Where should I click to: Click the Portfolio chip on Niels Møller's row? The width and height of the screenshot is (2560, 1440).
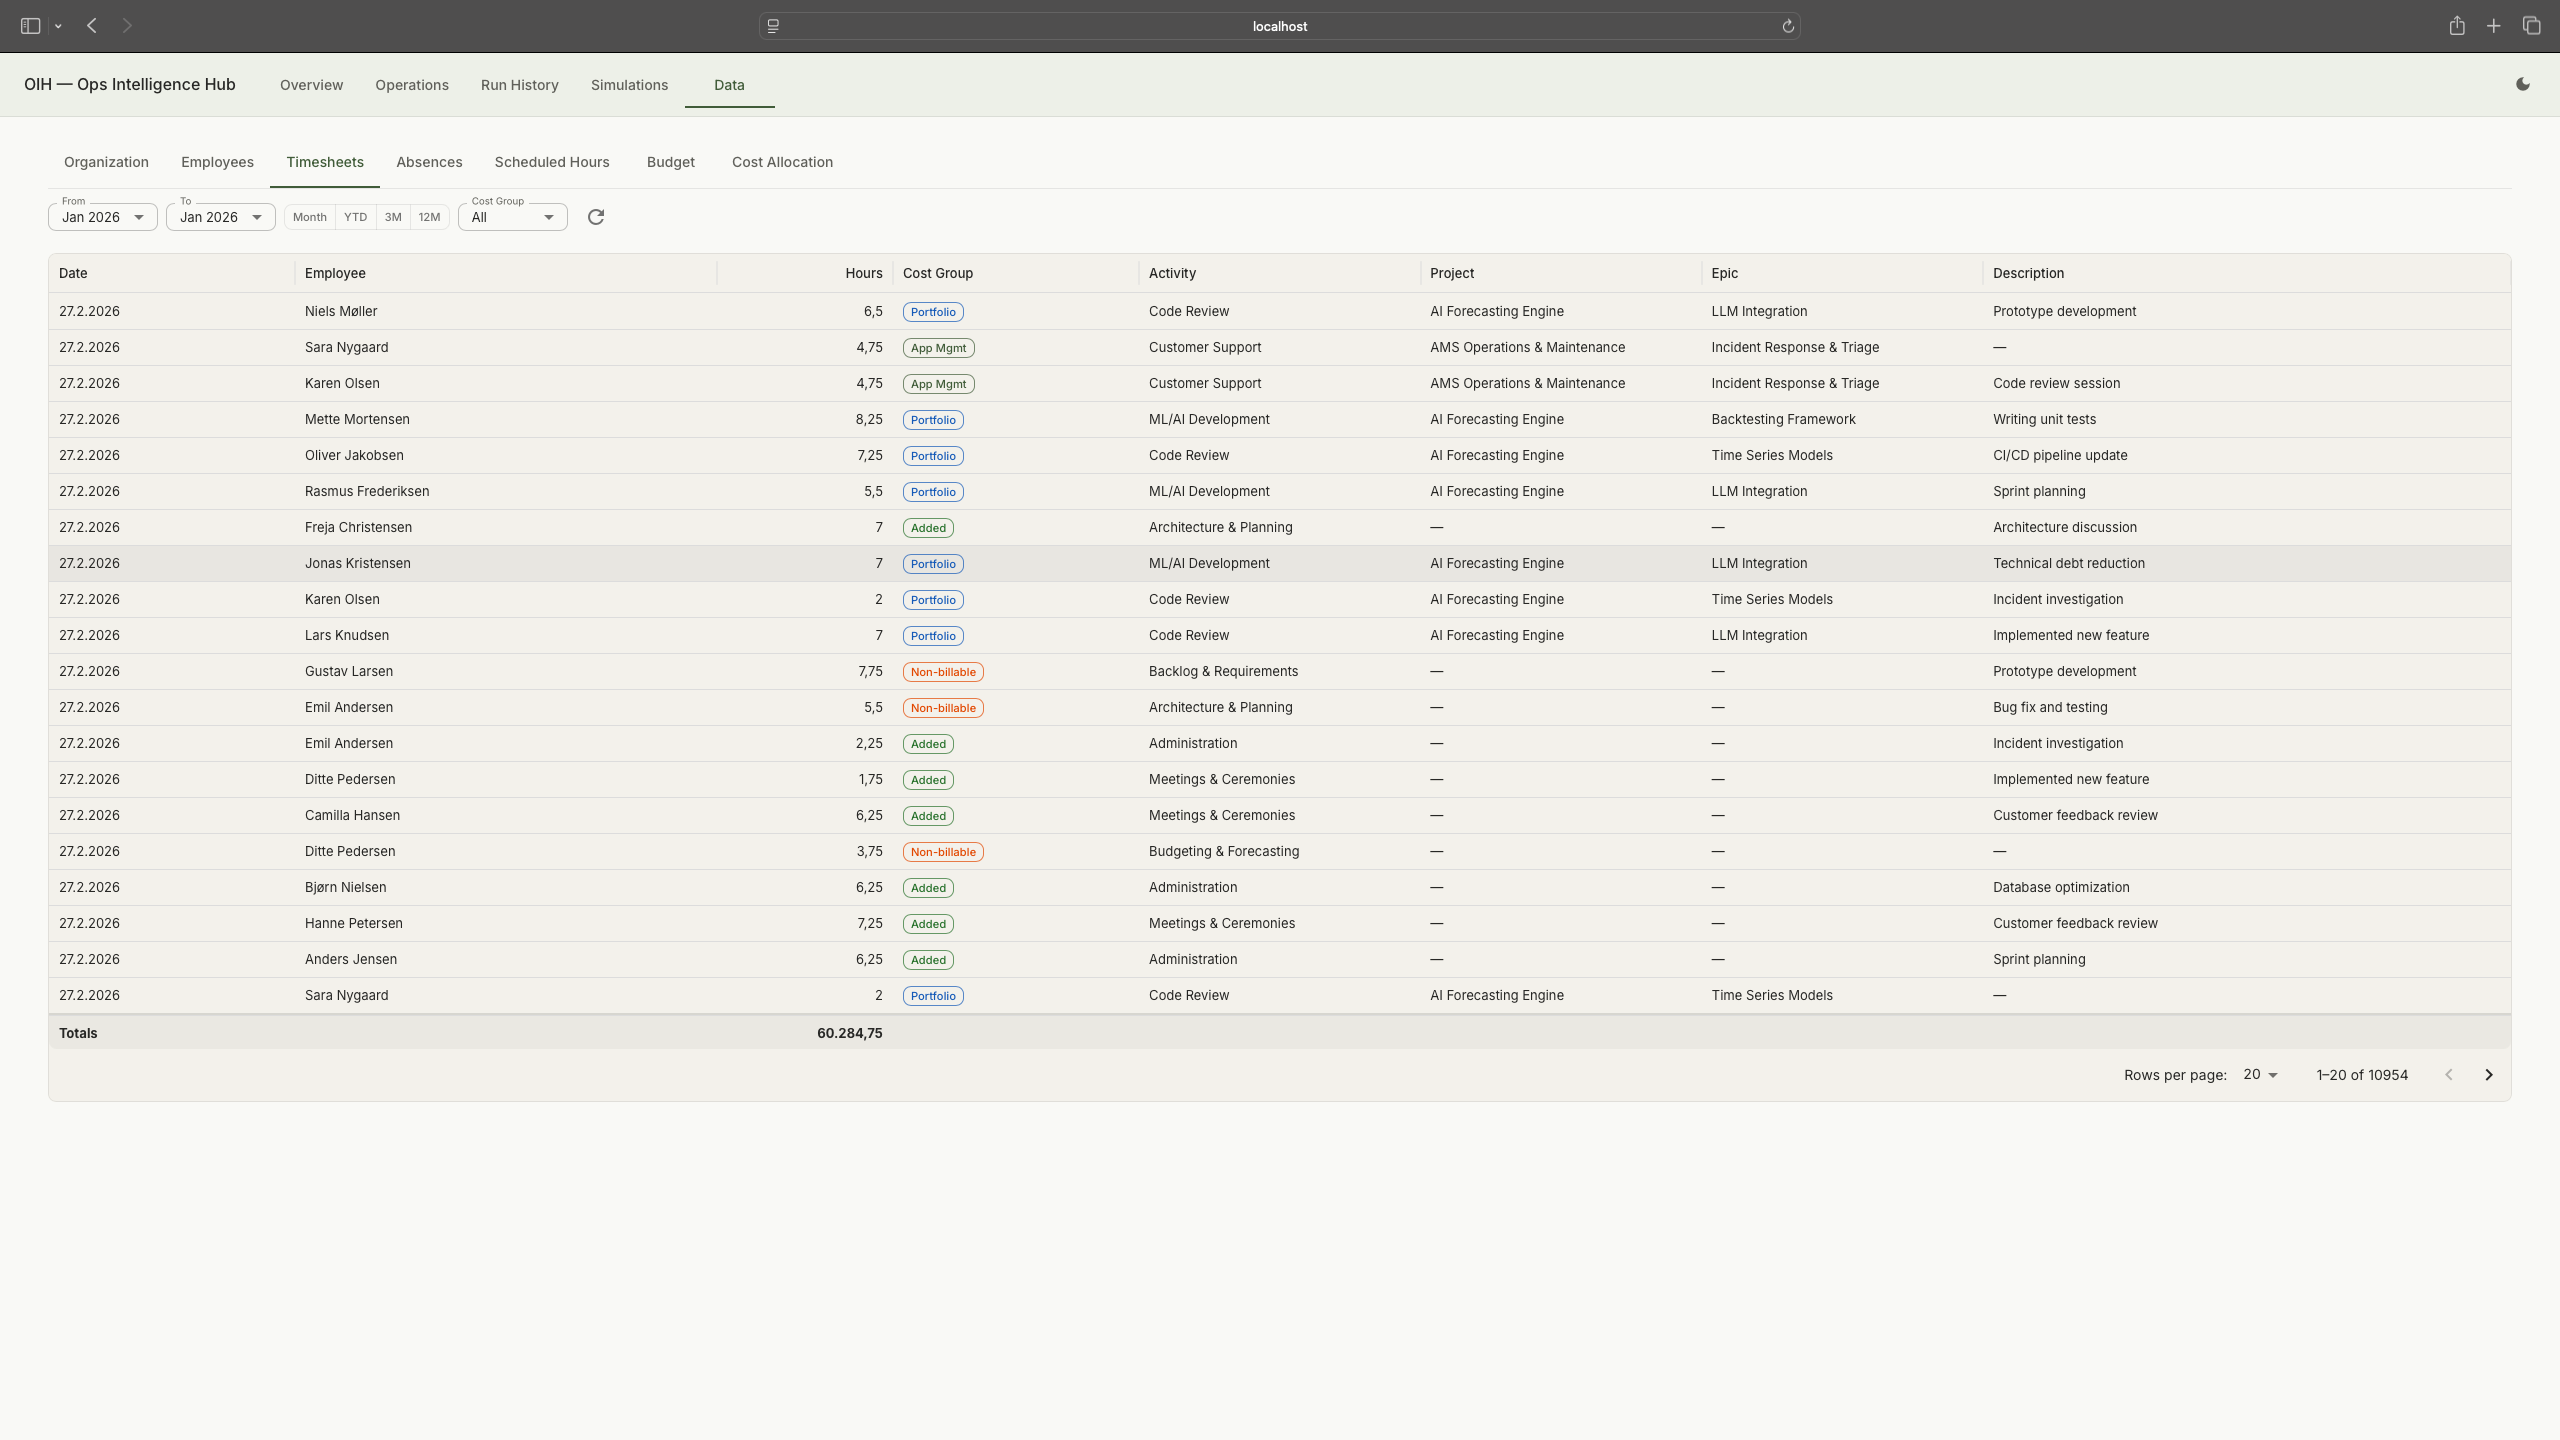tap(932, 311)
